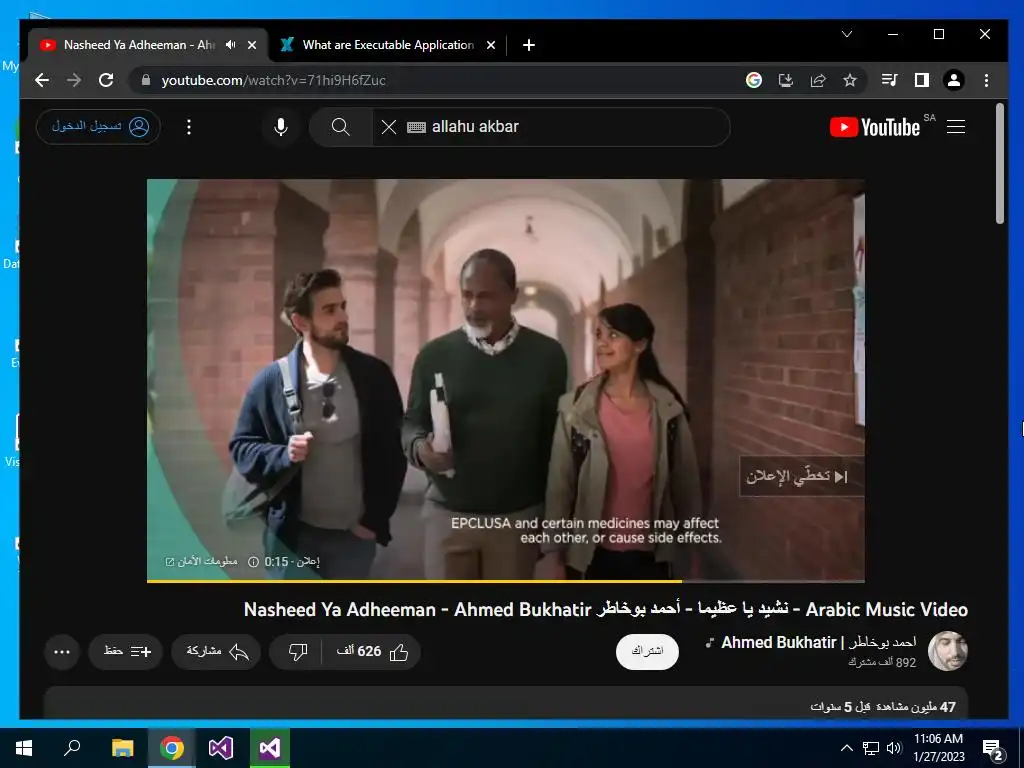Click the Ahmed Bukhatir channel avatar
The height and width of the screenshot is (768, 1024).
[948, 651]
